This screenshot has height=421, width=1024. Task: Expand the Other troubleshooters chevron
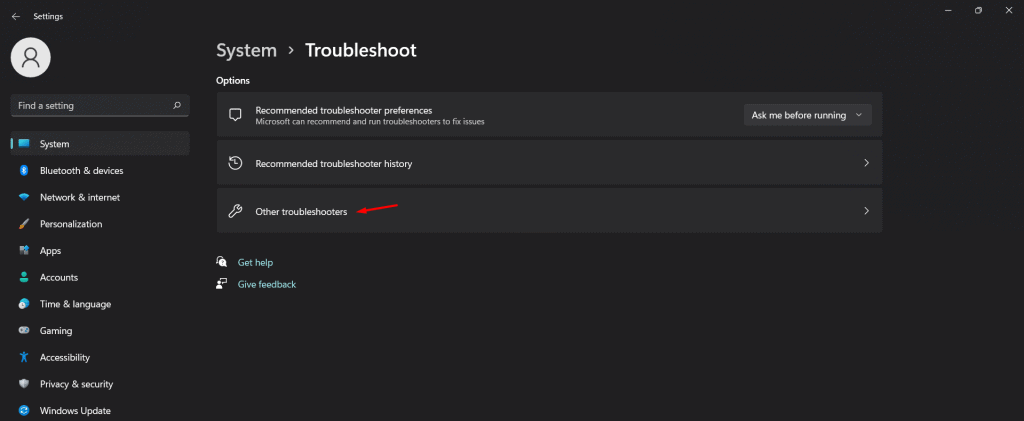[866, 211]
